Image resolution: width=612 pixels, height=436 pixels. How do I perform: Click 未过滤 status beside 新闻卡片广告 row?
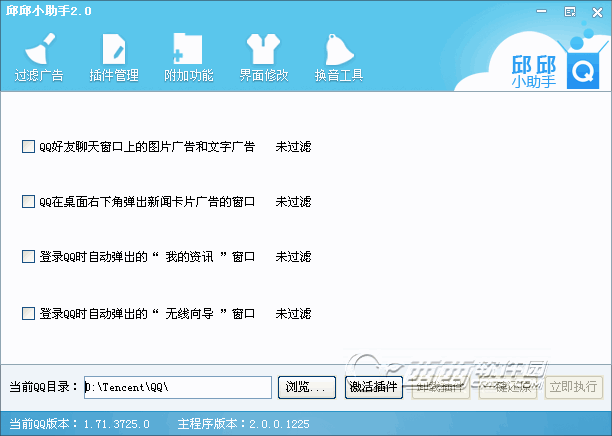(x=293, y=202)
